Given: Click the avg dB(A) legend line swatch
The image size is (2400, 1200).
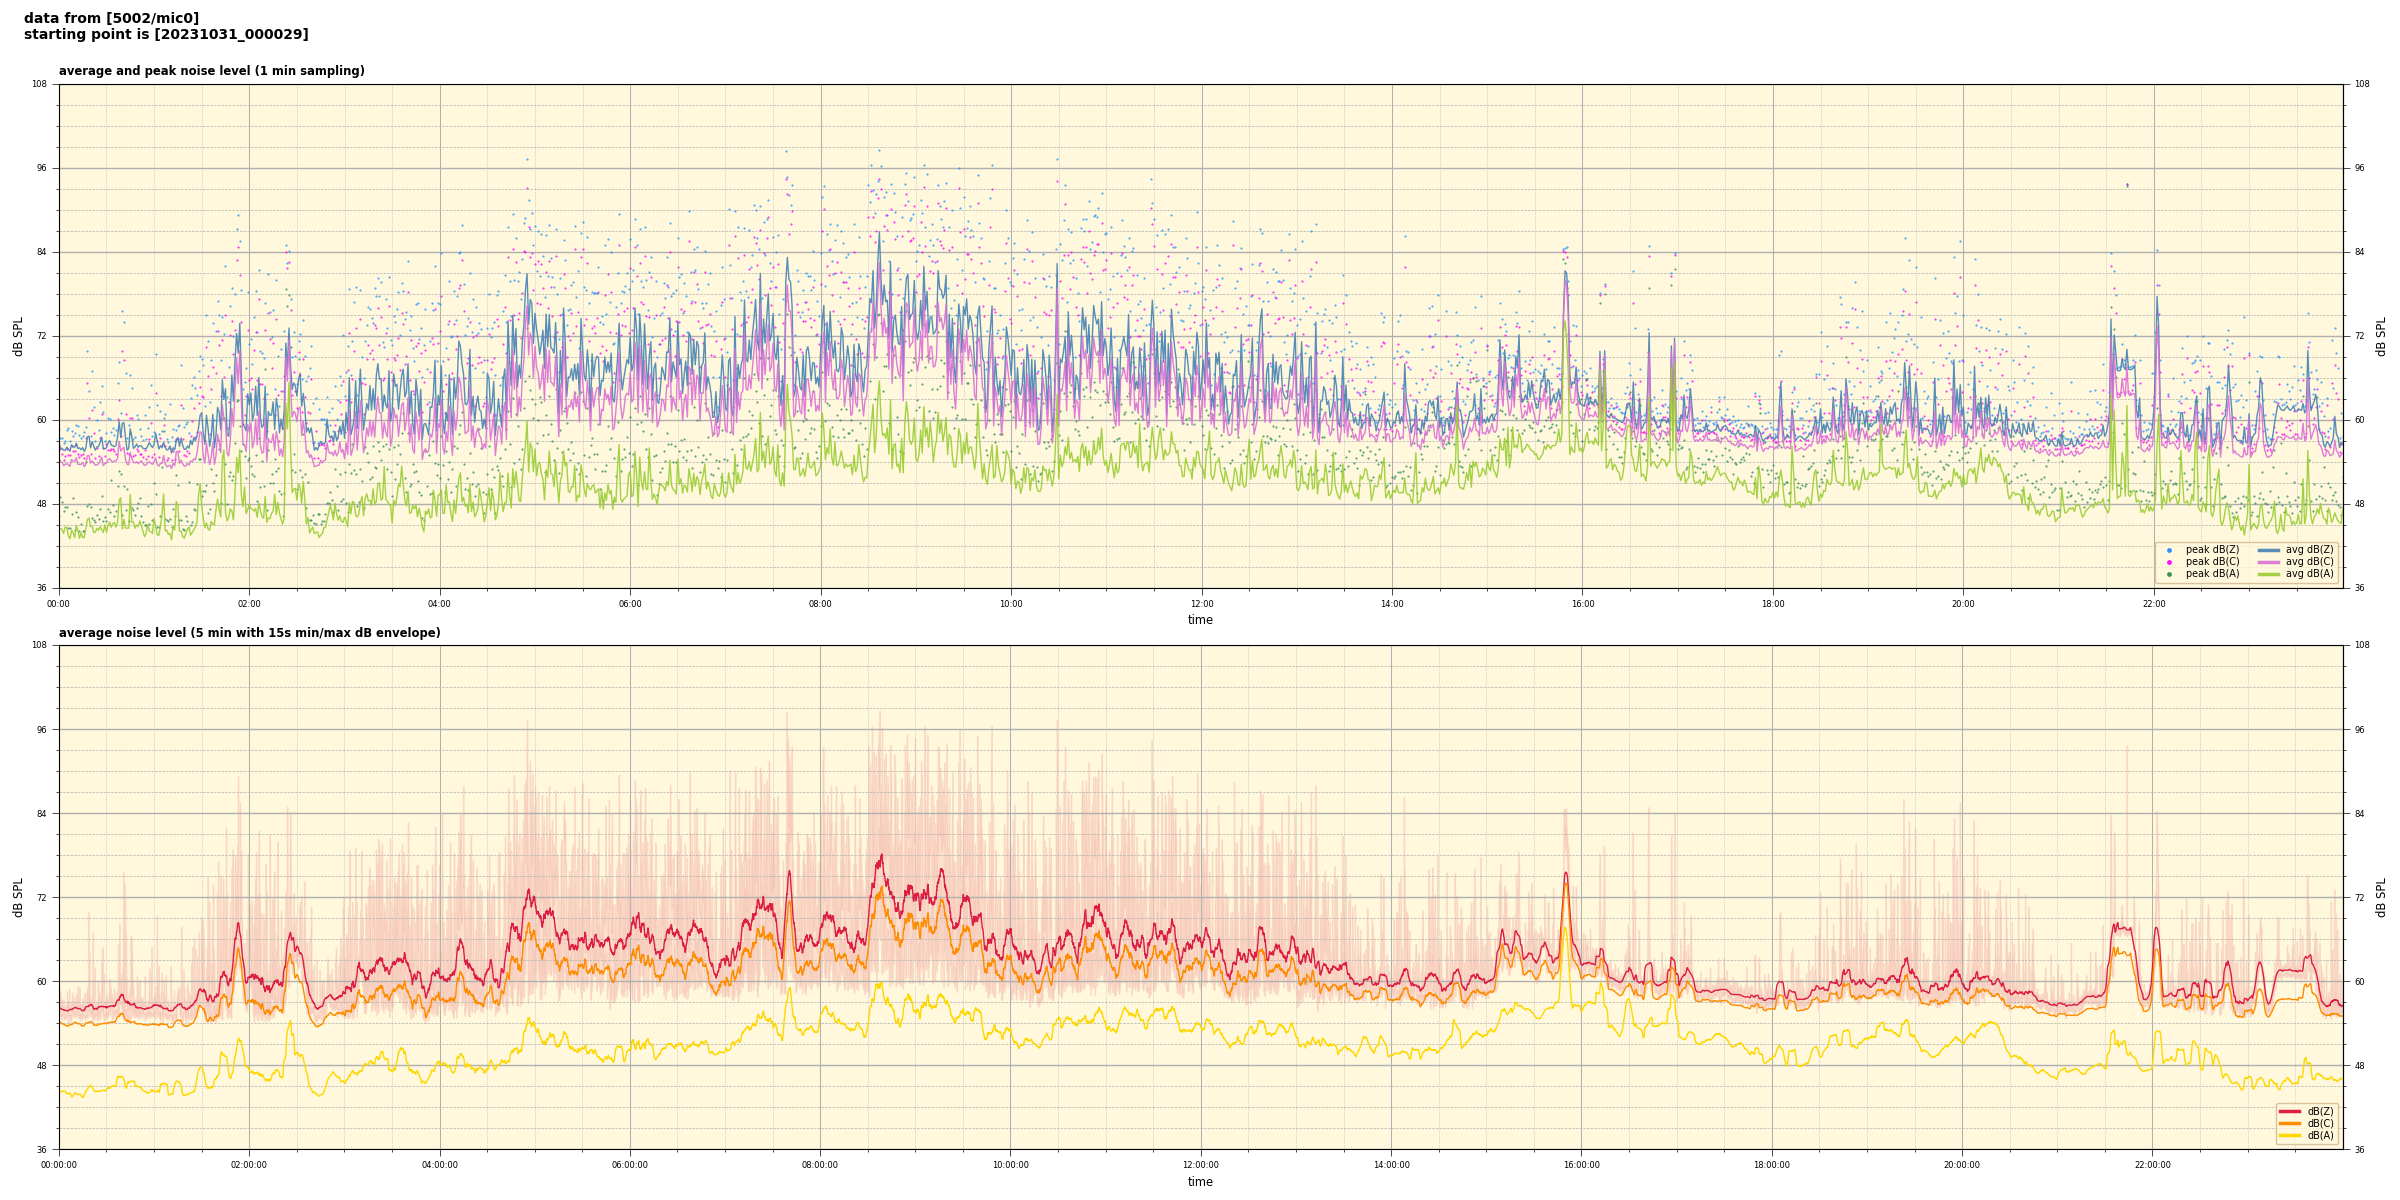Looking at the screenshot, I should pos(2269,574).
